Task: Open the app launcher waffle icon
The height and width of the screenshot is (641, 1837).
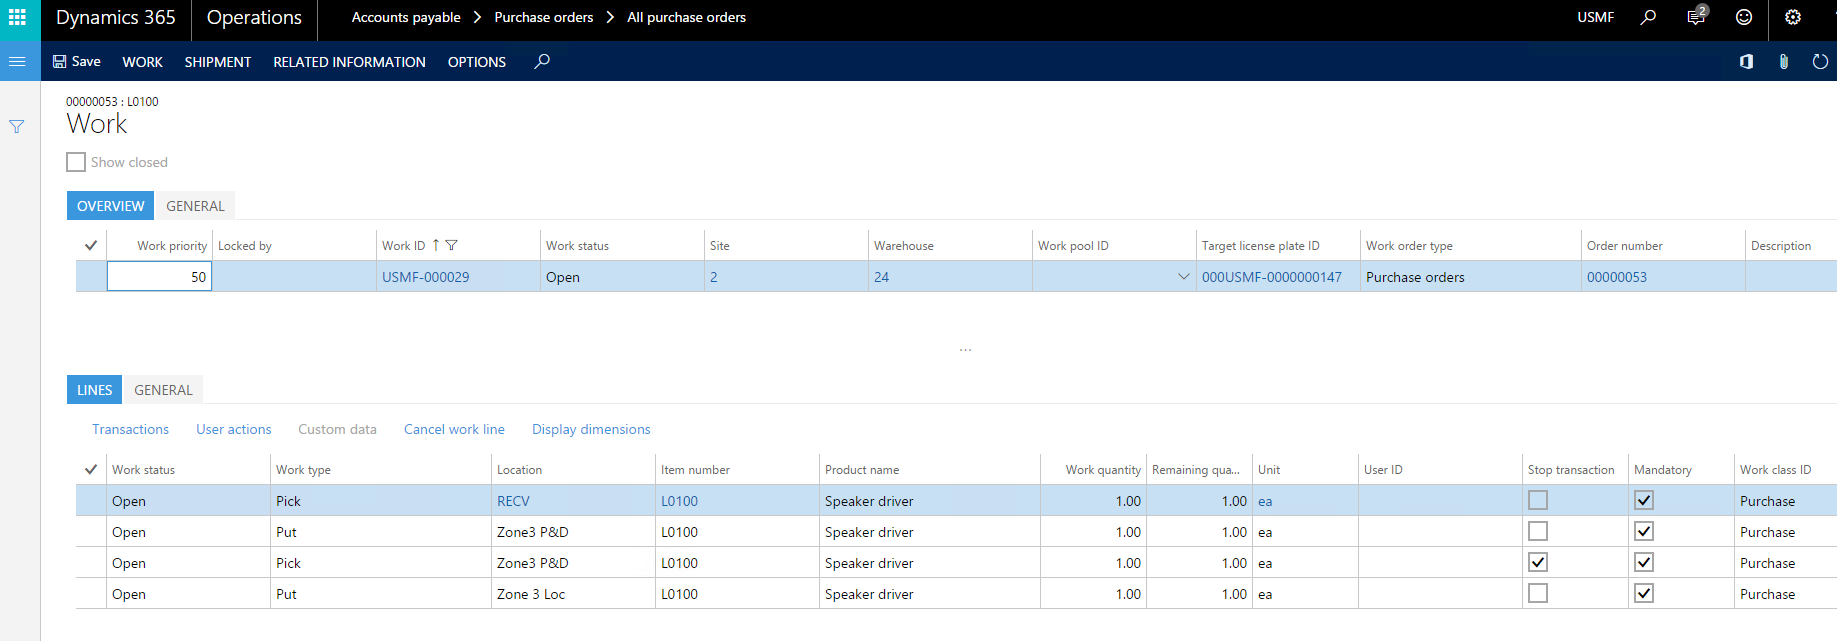Action: tap(17, 18)
